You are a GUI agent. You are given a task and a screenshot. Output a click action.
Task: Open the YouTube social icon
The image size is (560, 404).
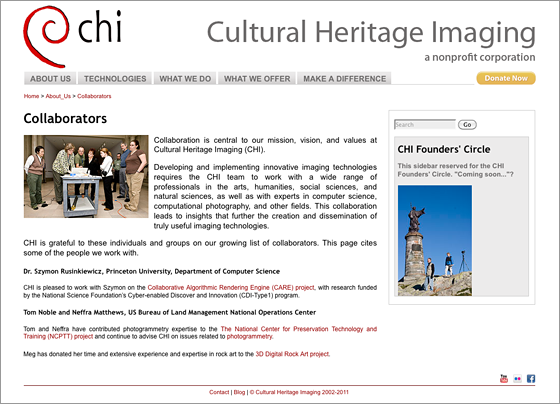[504, 379]
